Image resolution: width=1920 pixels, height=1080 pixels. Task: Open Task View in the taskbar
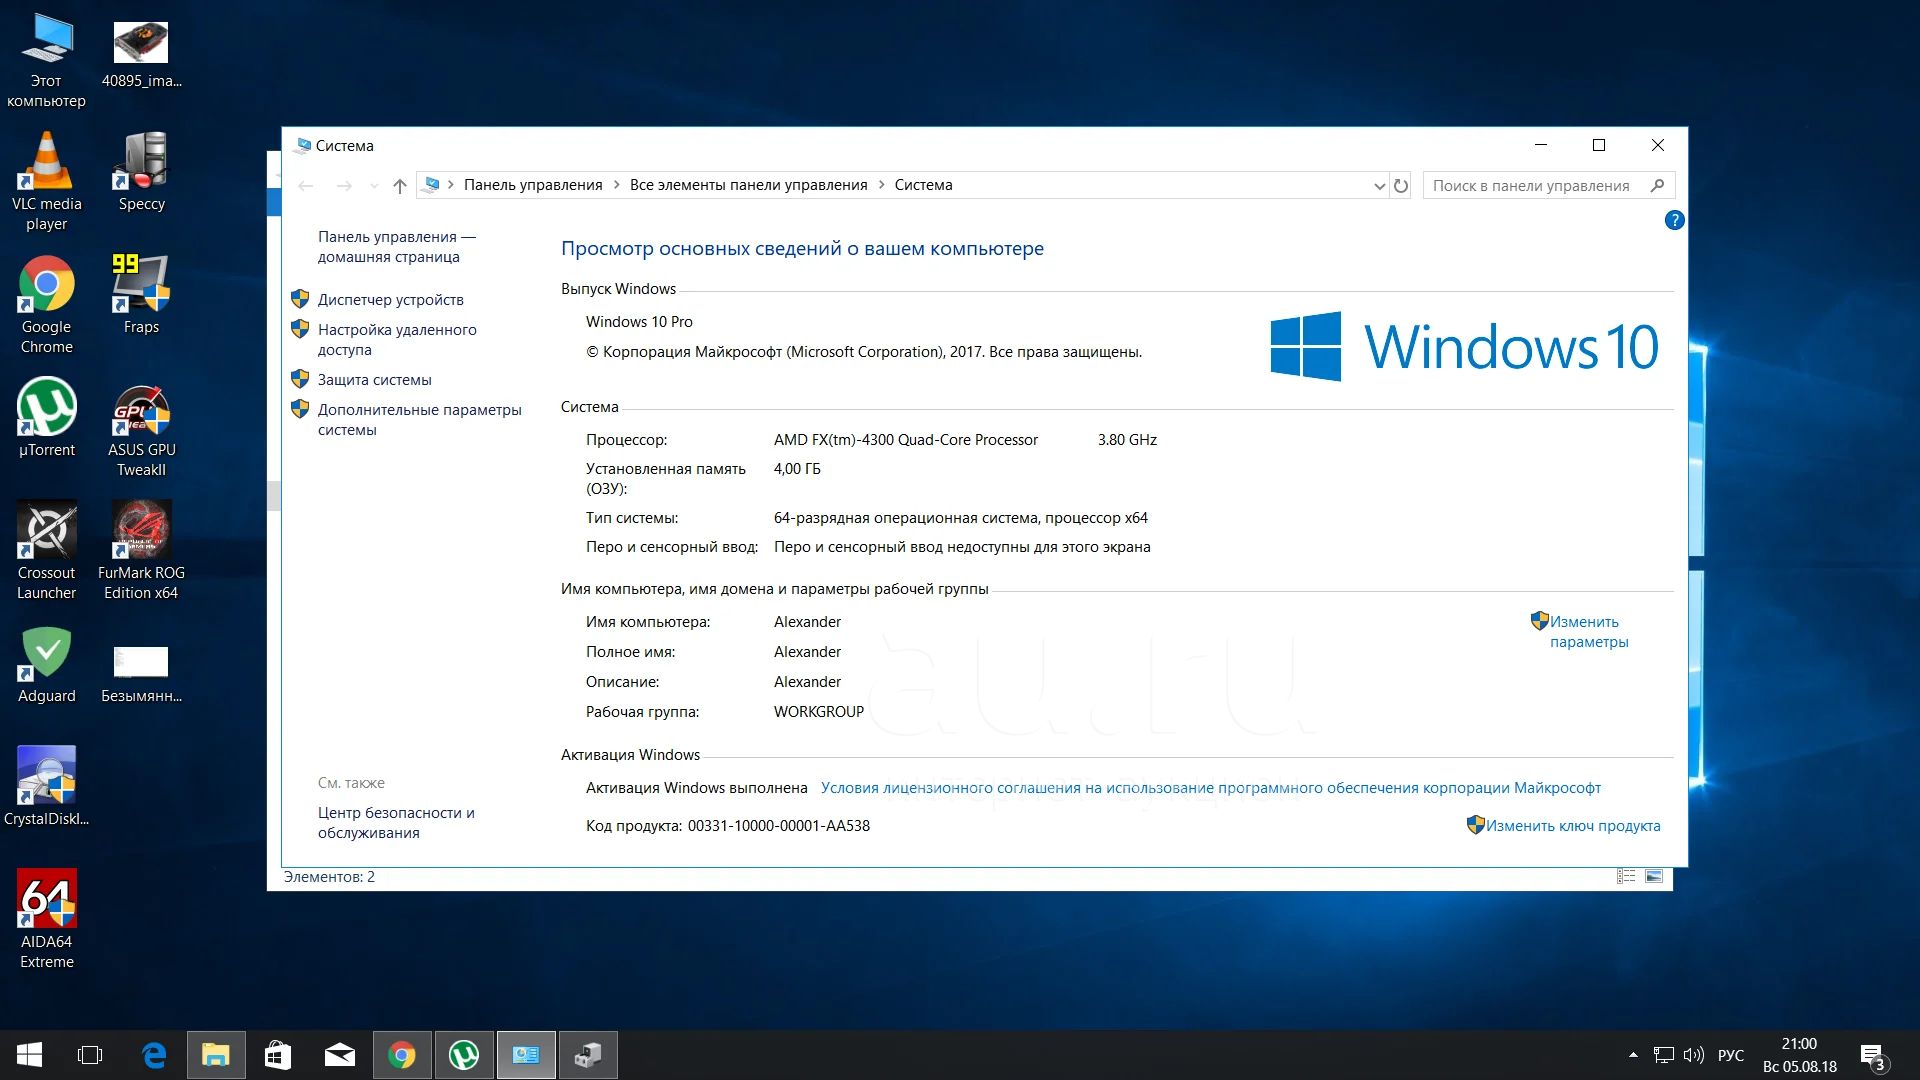click(90, 1055)
